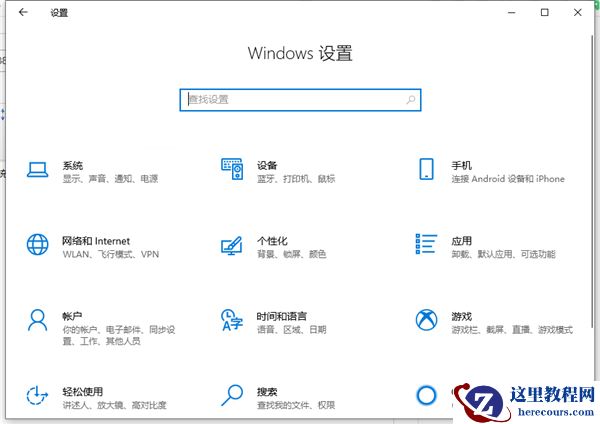Image resolution: width=600 pixels, height=424 pixels.
Task: Select the 游戏 category title
Action: pyautogui.click(x=461, y=316)
